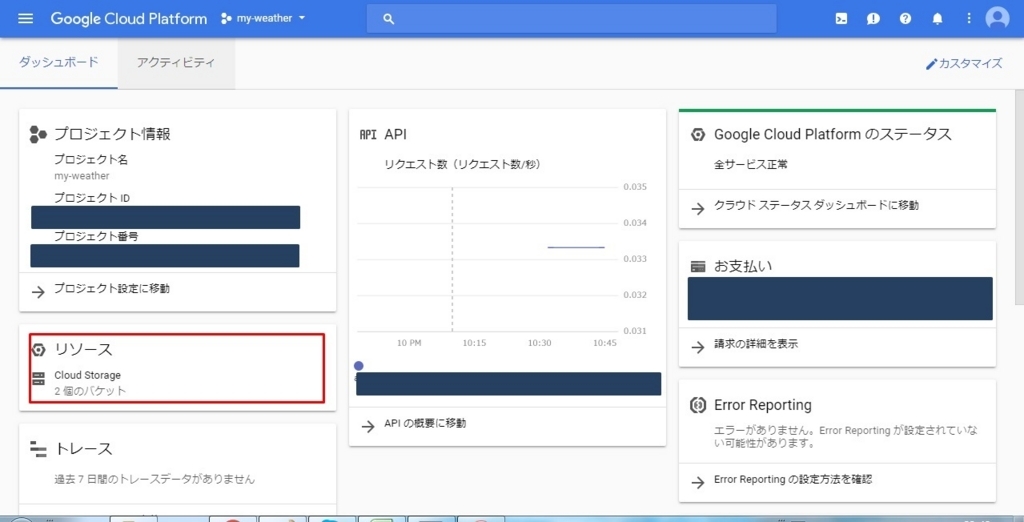Click the arrow beside API の概要に移動
Image resolution: width=1024 pixels, height=522 pixels.
(368, 426)
